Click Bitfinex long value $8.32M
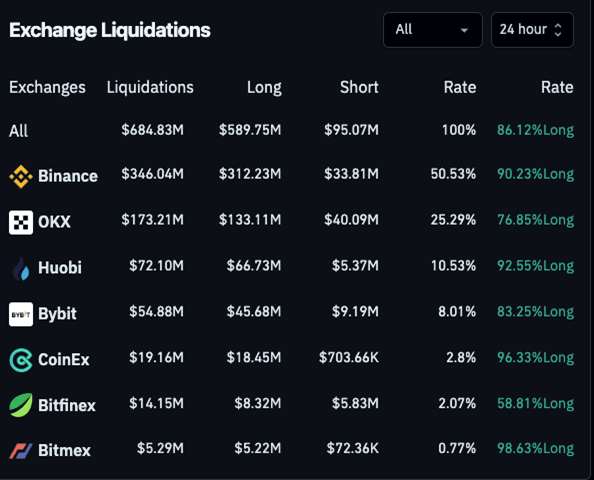This screenshot has height=480, width=594. pyautogui.click(x=258, y=403)
